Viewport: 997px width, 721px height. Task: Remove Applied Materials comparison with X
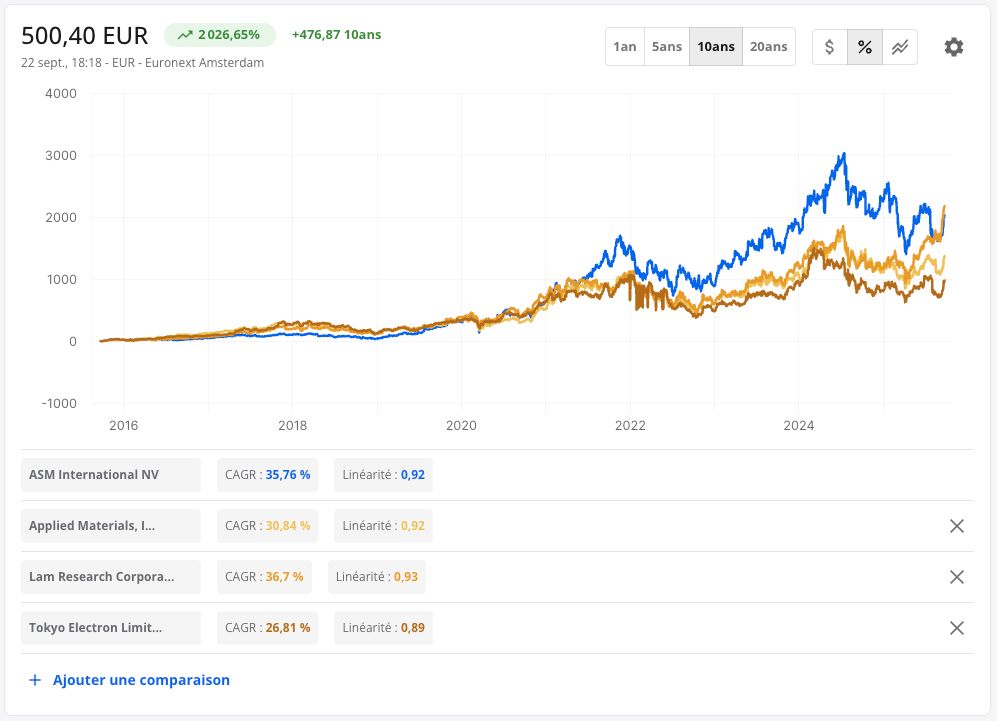(956, 526)
